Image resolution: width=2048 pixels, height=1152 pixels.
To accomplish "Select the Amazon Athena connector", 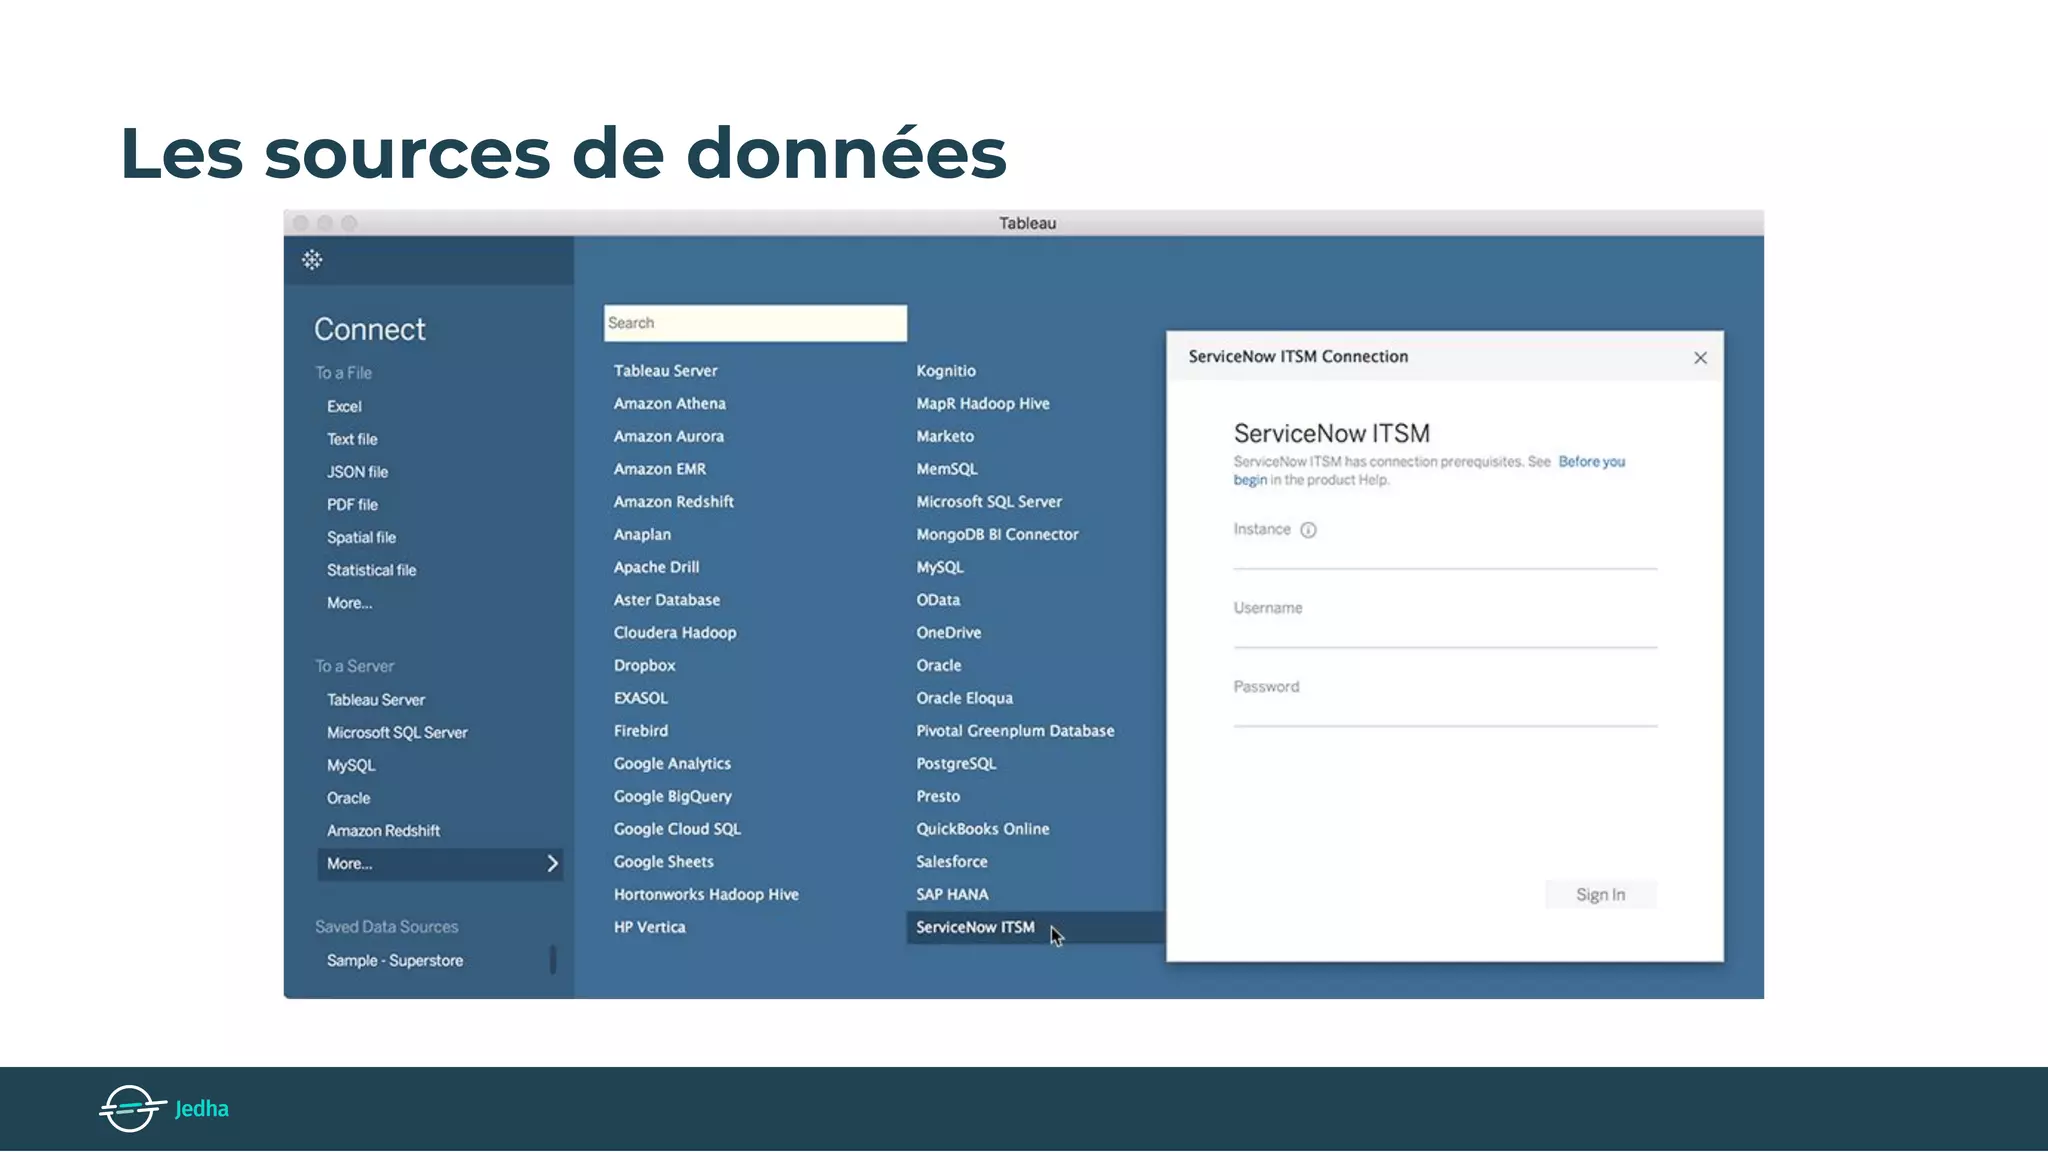I will coord(670,403).
